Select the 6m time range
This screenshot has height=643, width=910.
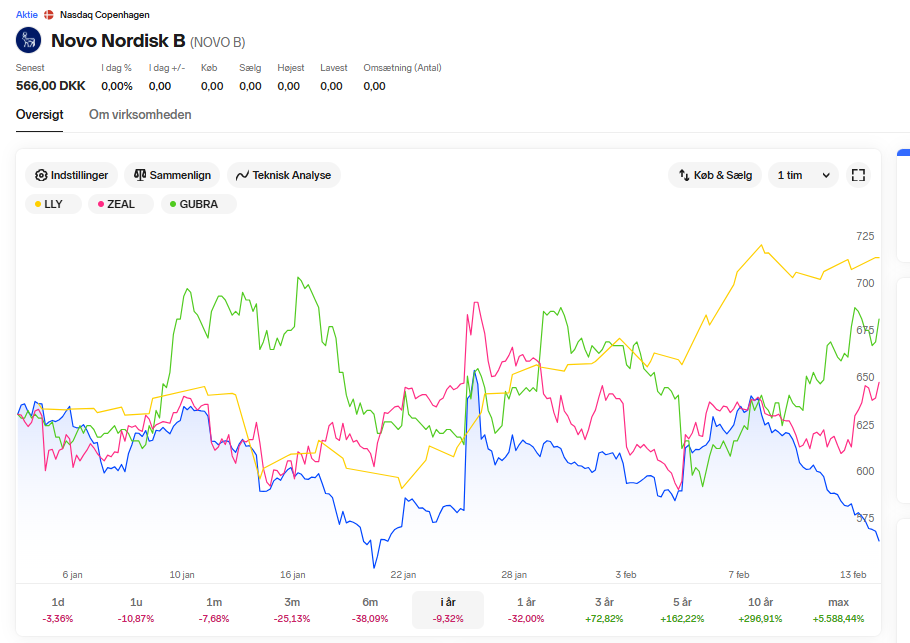[x=370, y=610]
